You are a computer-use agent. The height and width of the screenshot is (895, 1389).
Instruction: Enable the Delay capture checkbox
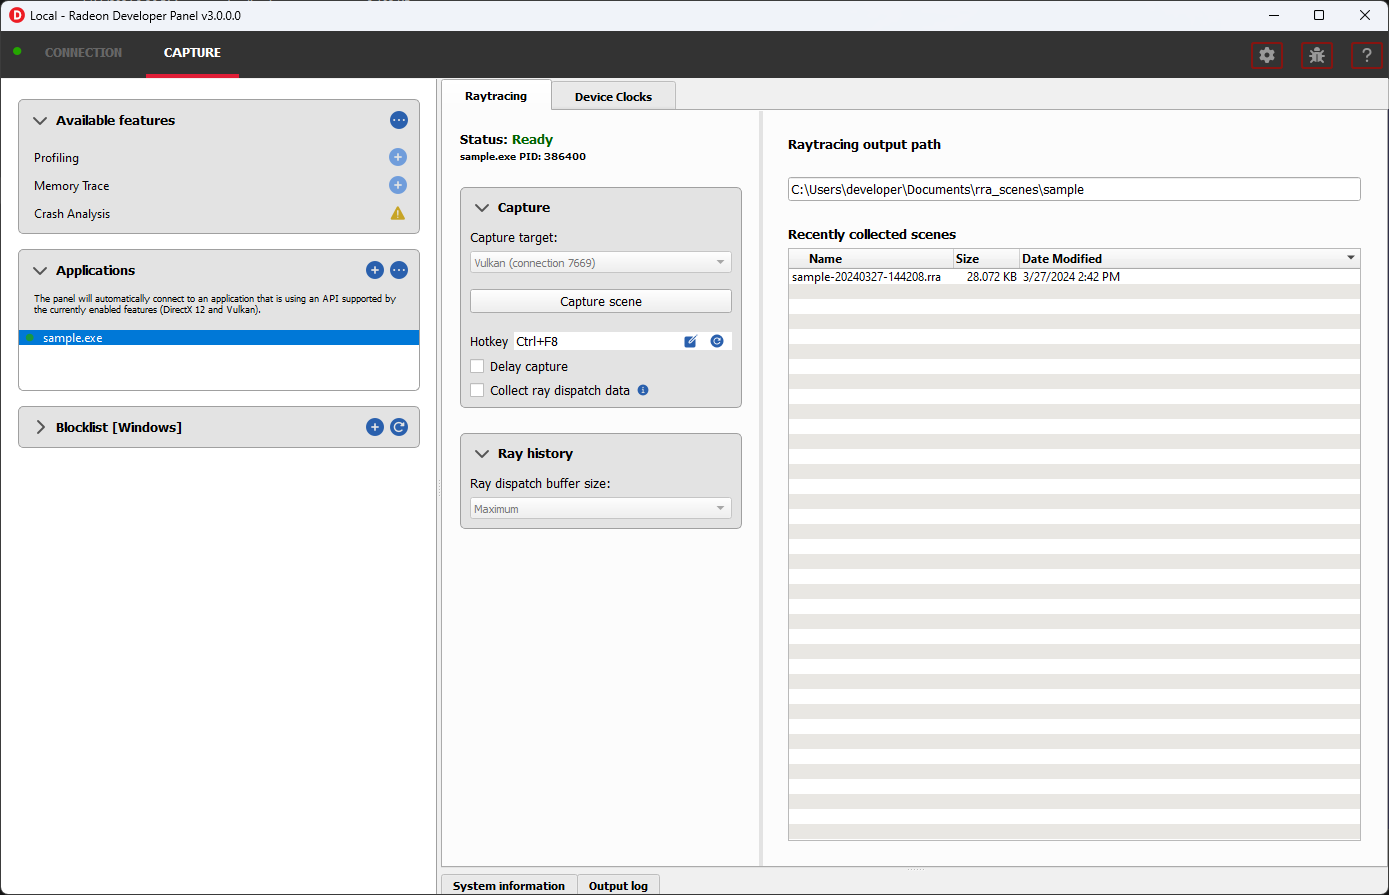tap(477, 367)
